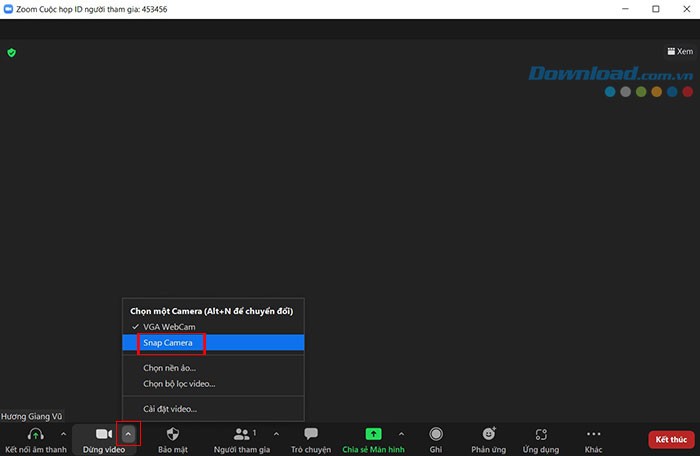The image size is (700, 456).
Task: Expand the arrow beside Người tham gia
Action: coord(276,434)
